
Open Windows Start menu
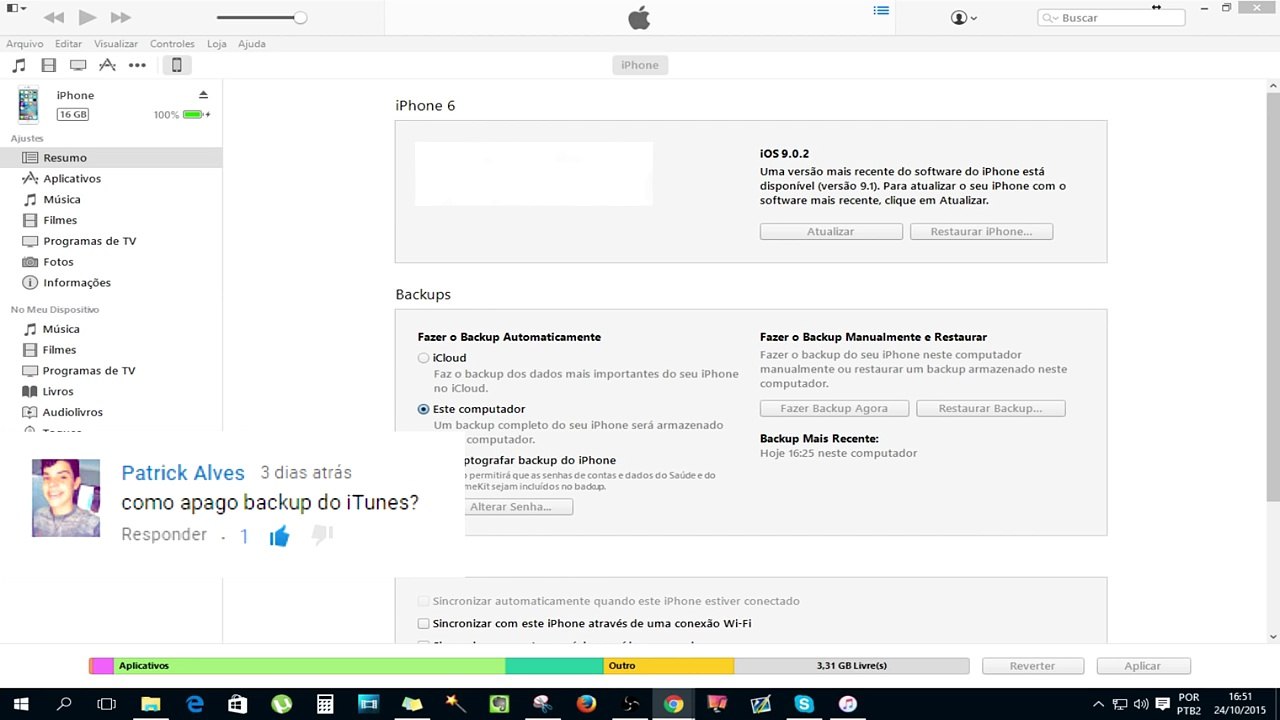pyautogui.click(x=21, y=704)
